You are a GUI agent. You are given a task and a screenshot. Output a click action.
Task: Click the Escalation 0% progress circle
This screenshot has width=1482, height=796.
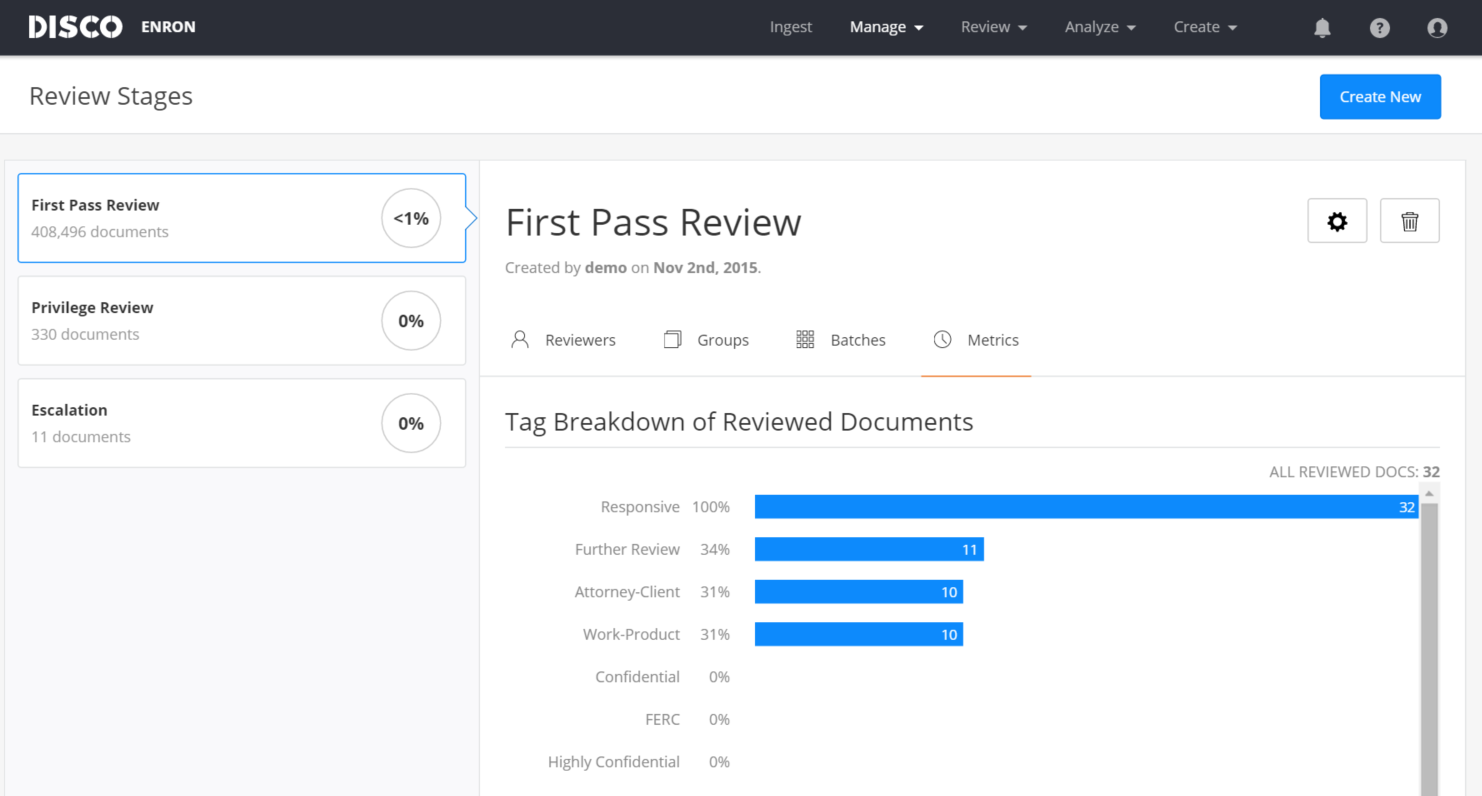pyautogui.click(x=411, y=423)
